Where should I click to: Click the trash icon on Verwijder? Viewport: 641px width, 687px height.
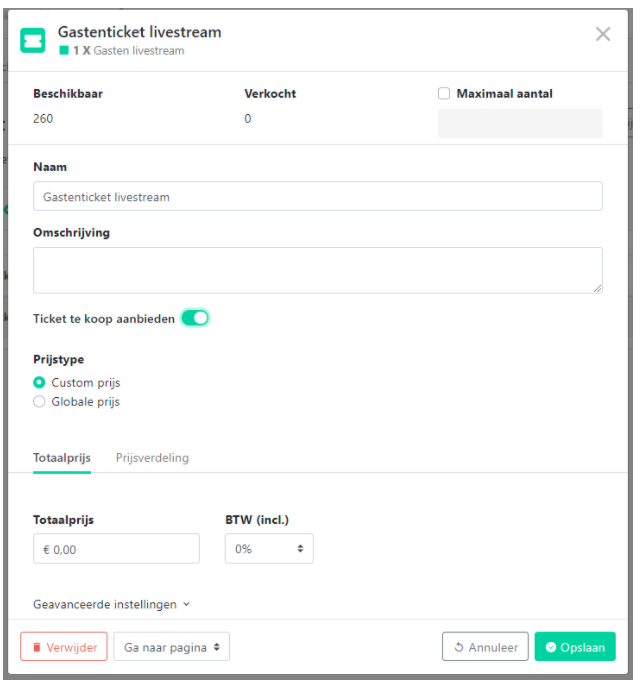click(37, 647)
